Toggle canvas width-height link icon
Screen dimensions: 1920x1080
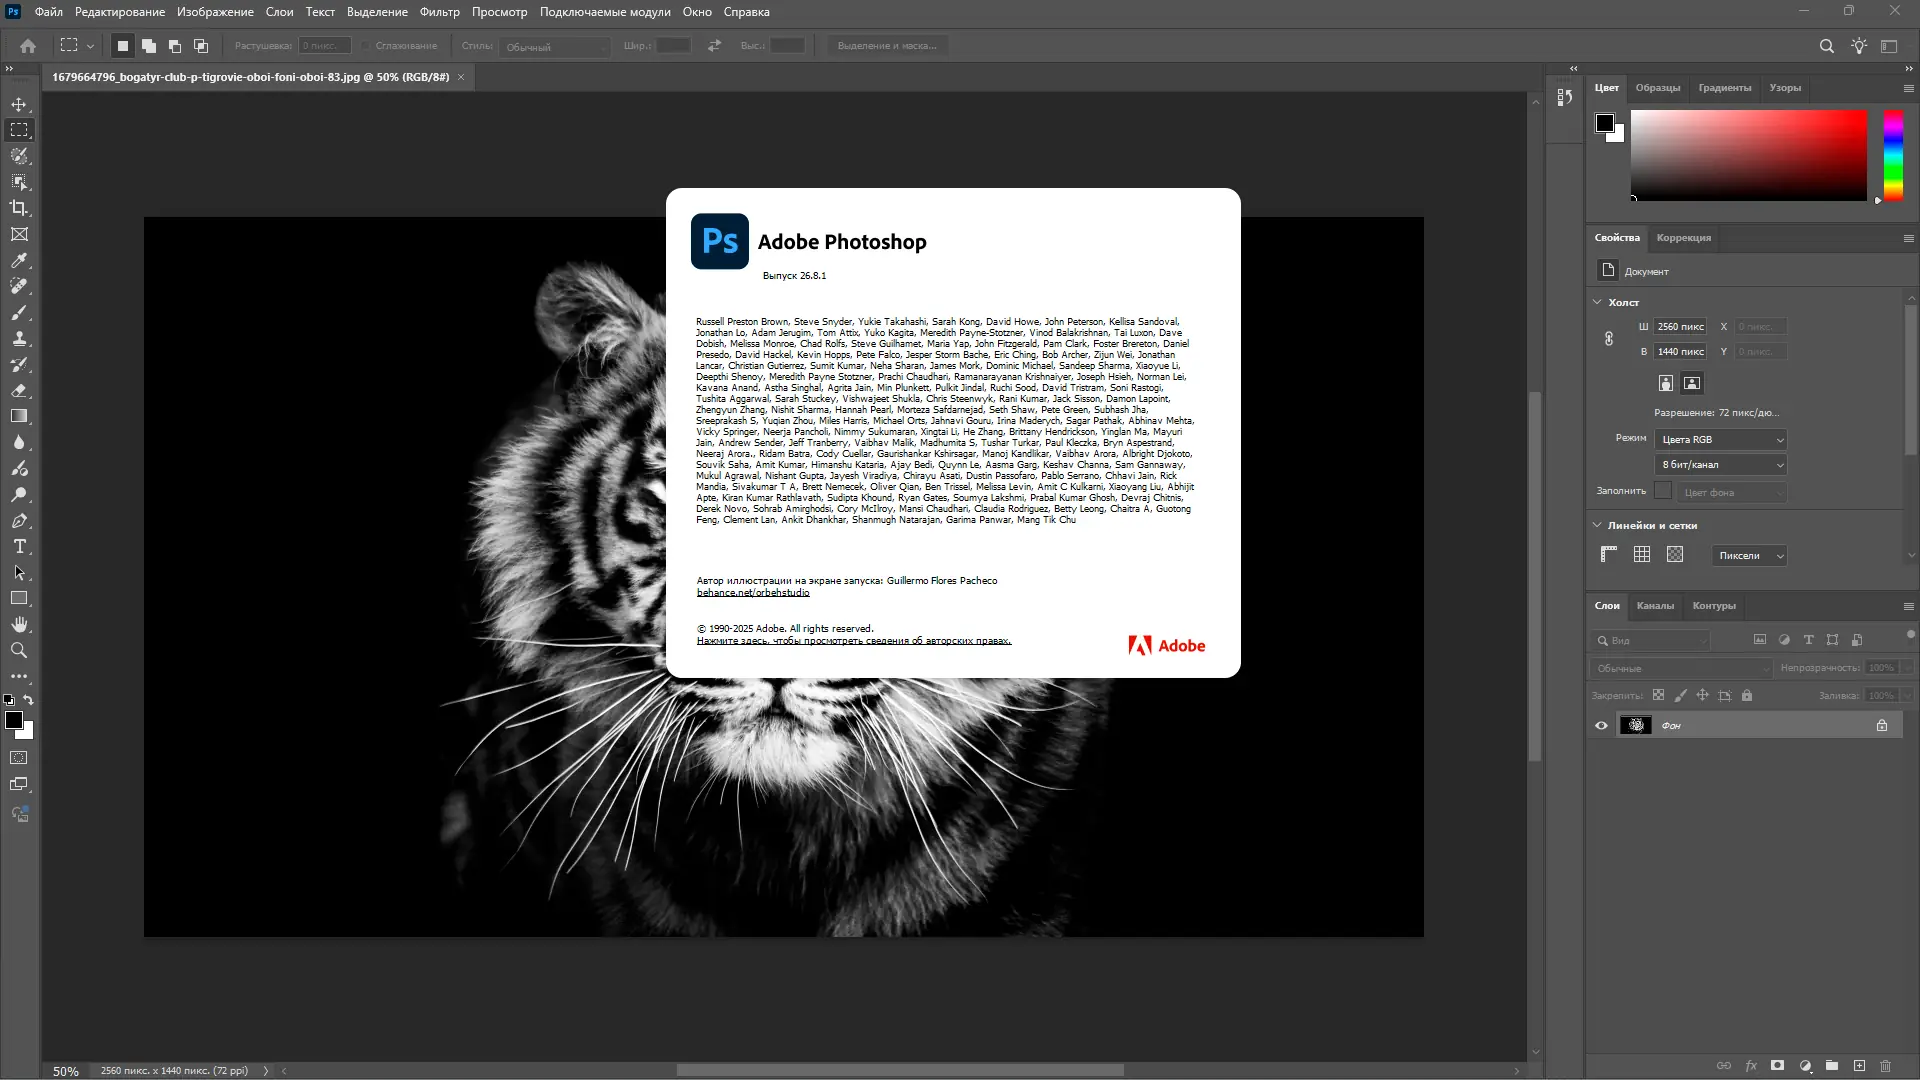pyautogui.click(x=1609, y=339)
